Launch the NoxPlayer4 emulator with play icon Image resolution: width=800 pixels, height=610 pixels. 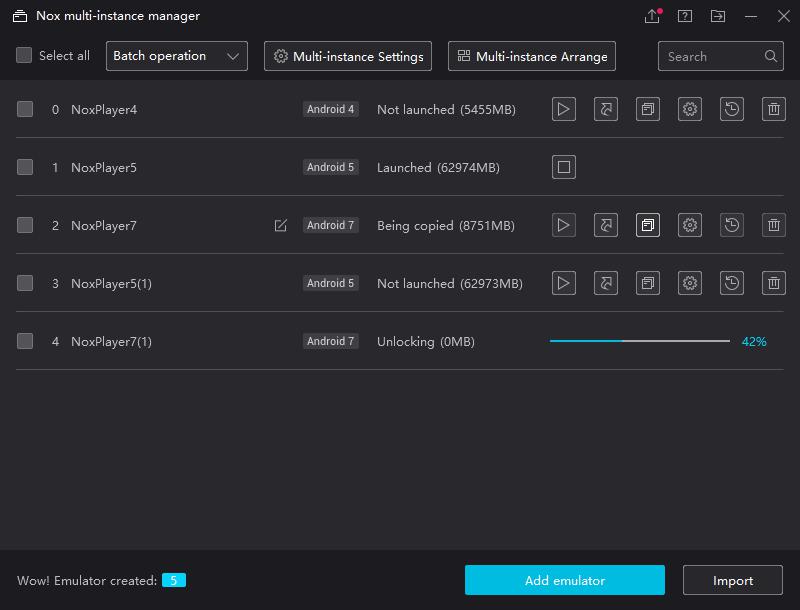click(564, 109)
